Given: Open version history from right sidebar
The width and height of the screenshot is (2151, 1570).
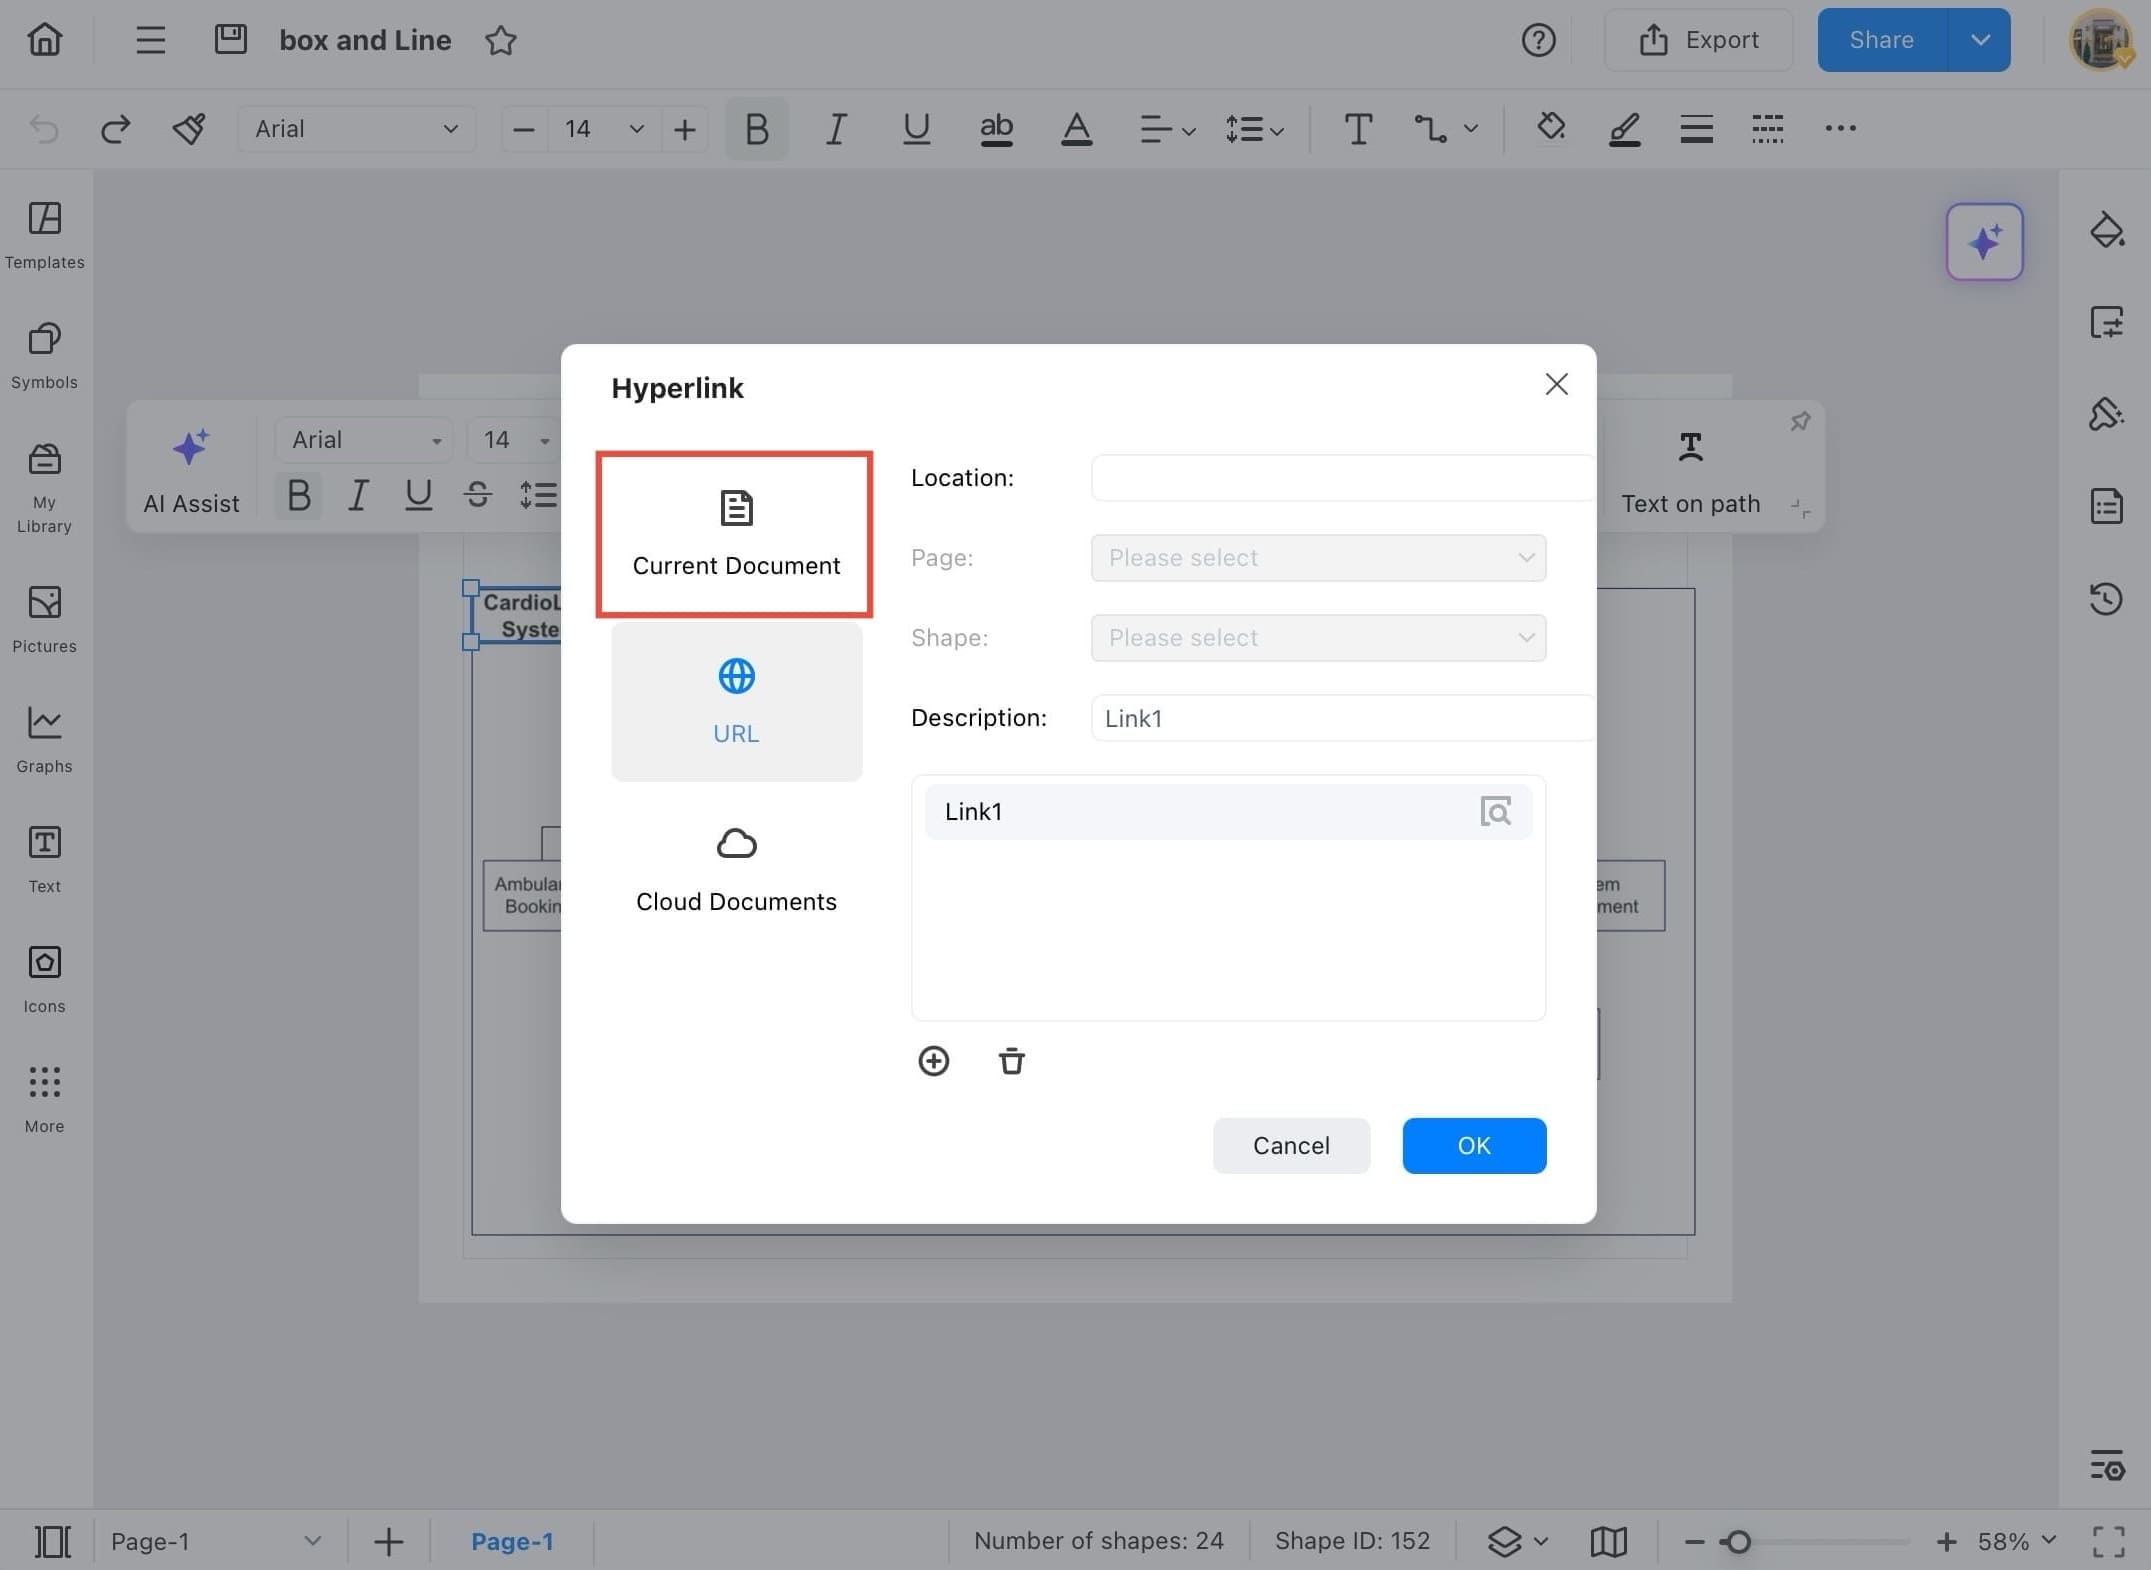Looking at the screenshot, I should coord(2108,599).
